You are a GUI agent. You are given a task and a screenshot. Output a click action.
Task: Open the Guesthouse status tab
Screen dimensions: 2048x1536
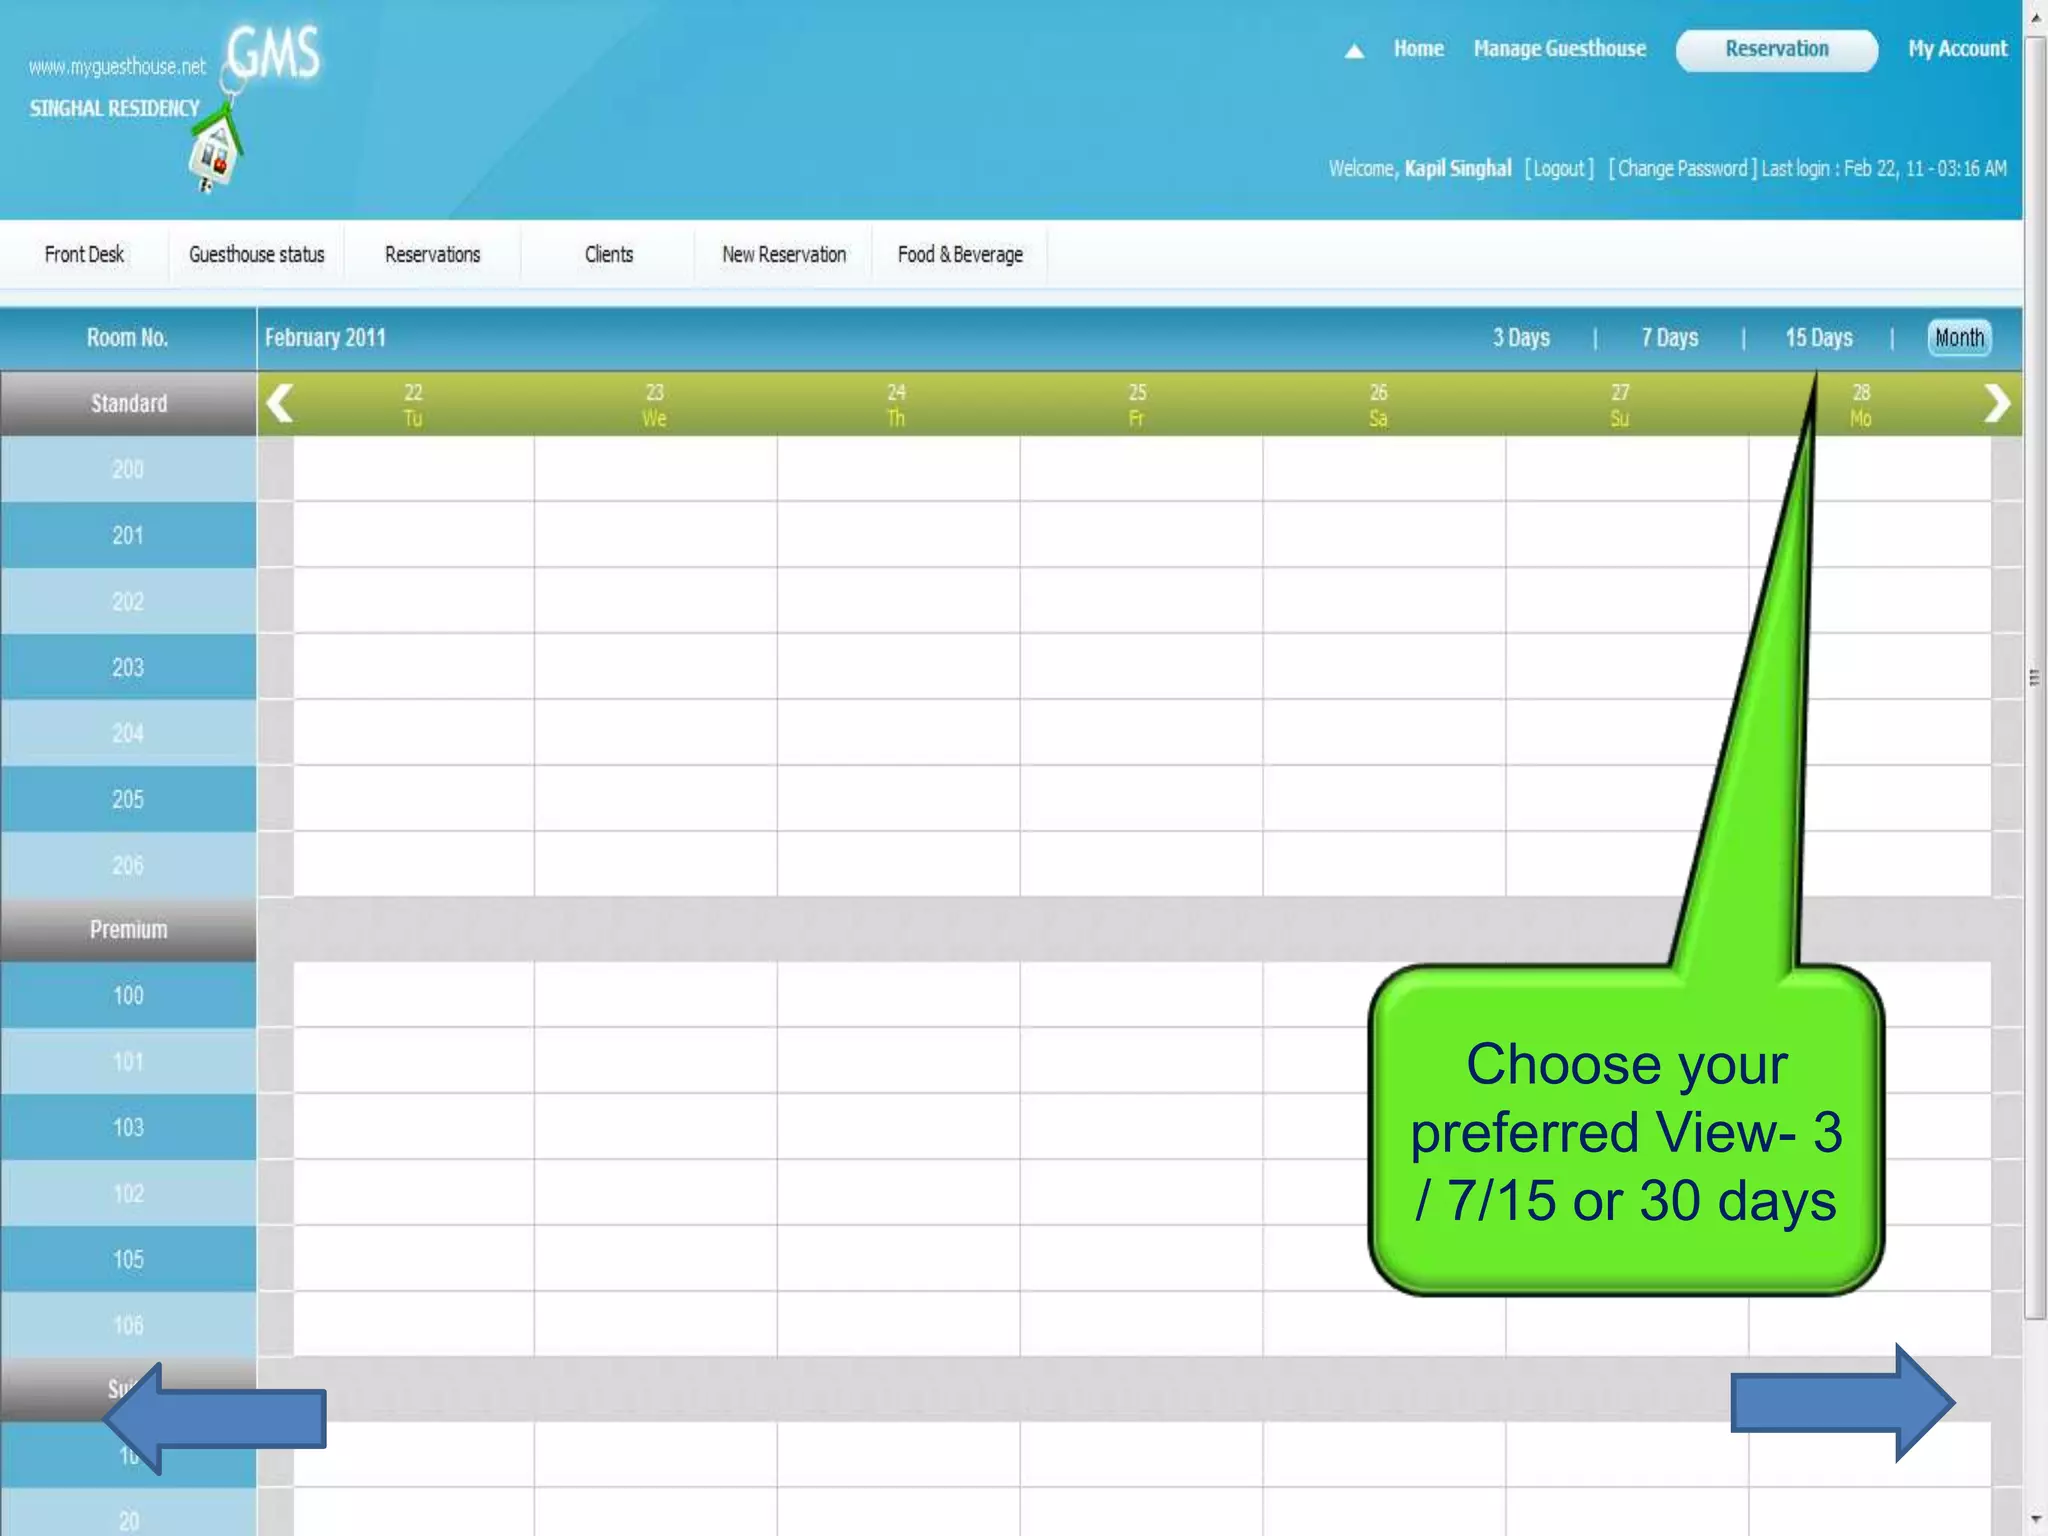(256, 255)
